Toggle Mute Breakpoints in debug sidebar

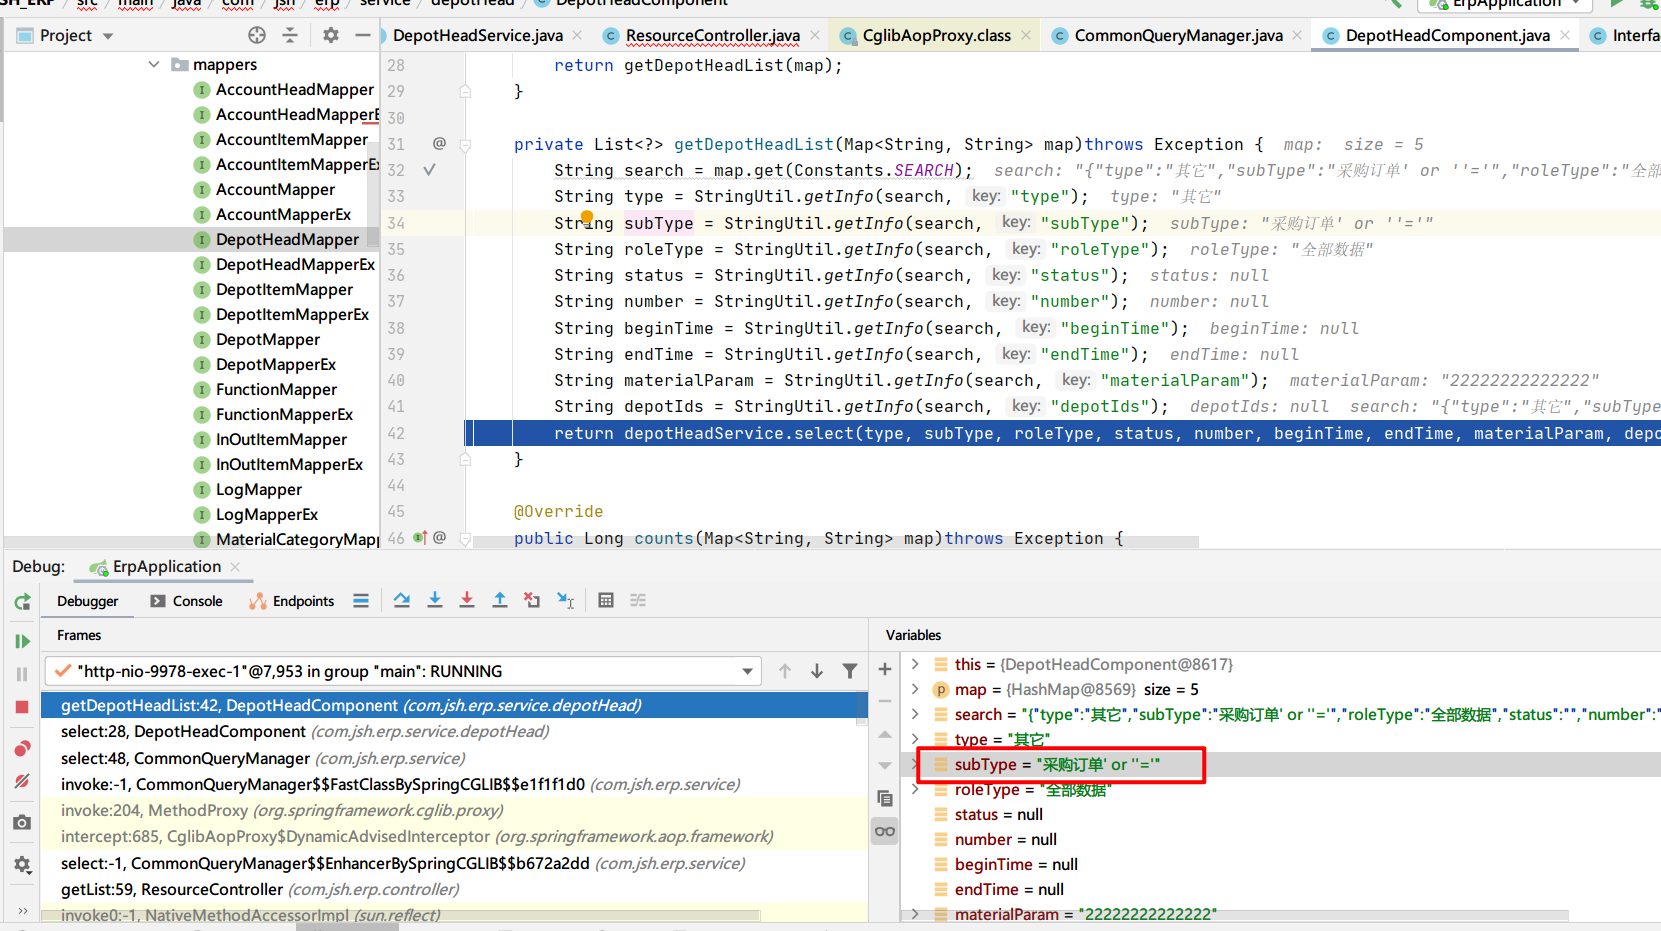pos(22,781)
